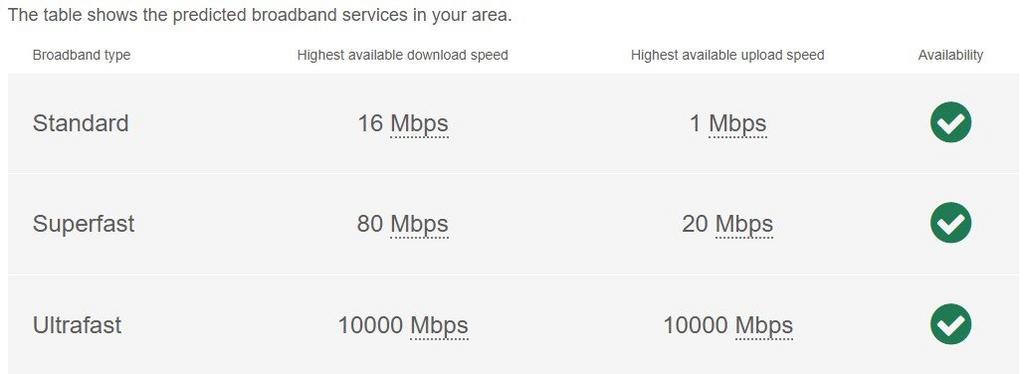Click Mbps beside 10000 Ultrafast upload speed
Viewport: 1024px width, 374px height.
pyautogui.click(x=764, y=325)
